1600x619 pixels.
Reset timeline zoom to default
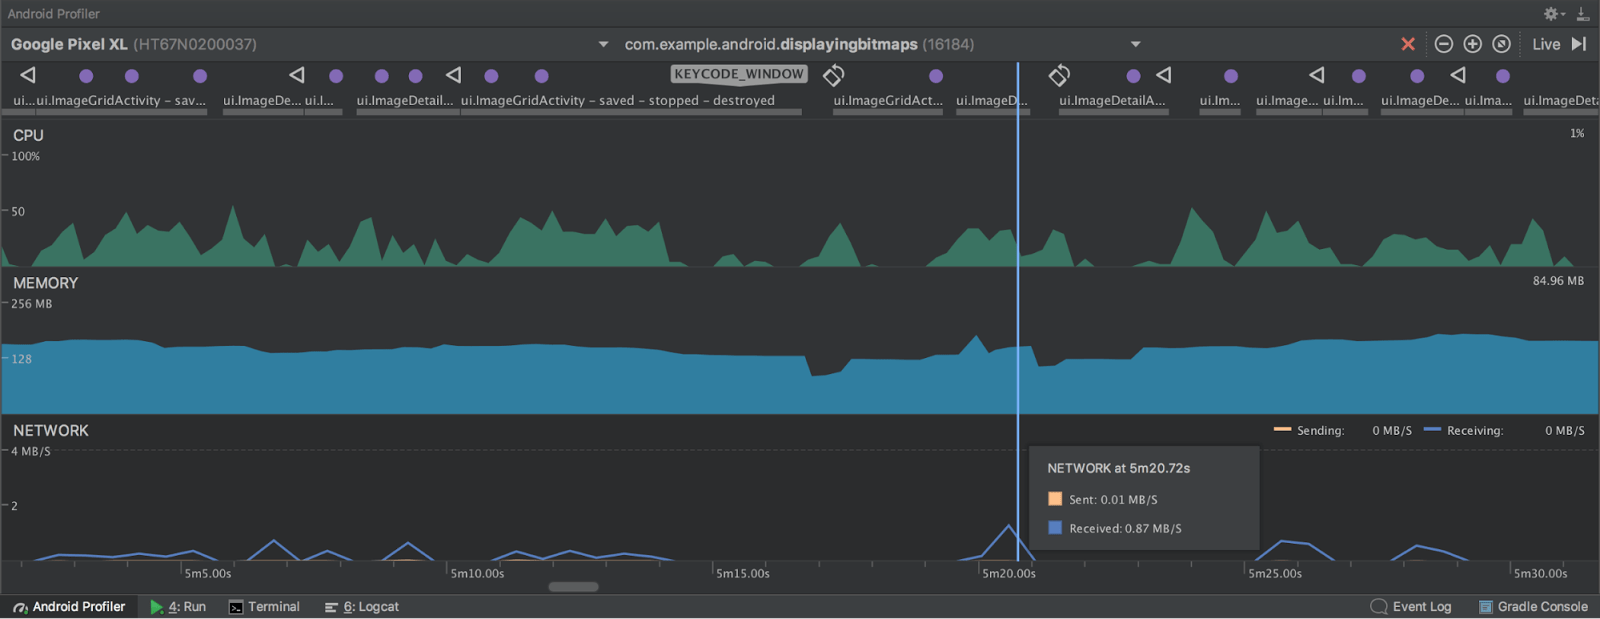(1501, 44)
